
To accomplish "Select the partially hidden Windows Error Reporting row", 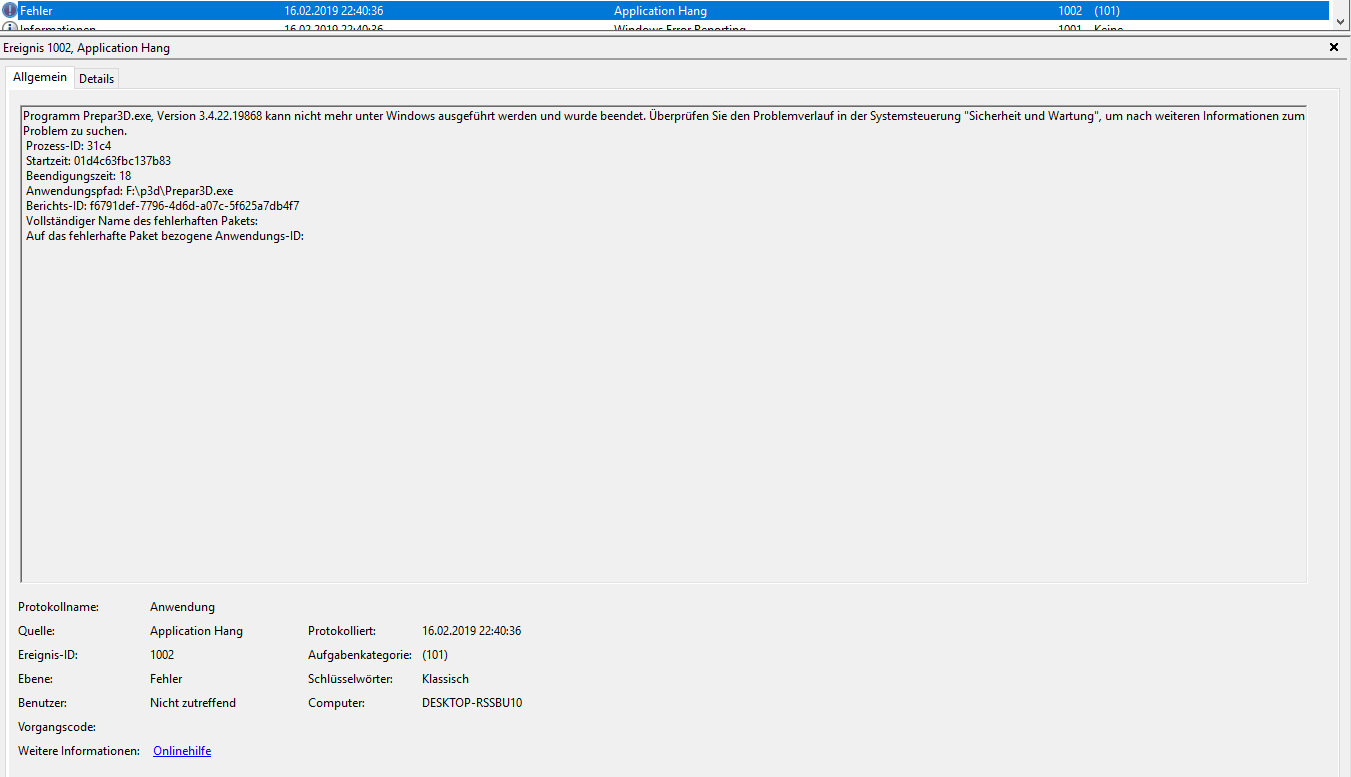I will (679, 29).
